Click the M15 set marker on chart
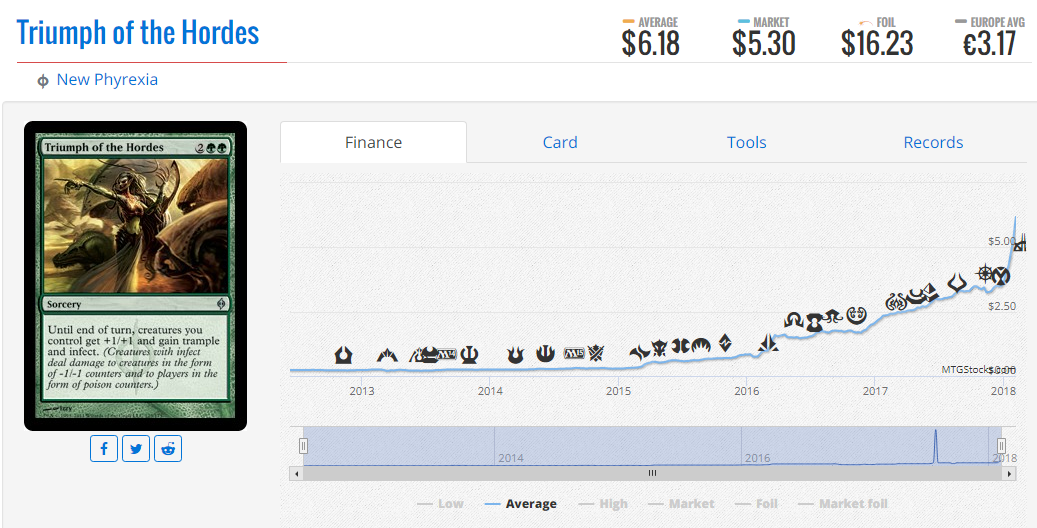The height and width of the screenshot is (528, 1037). tap(574, 354)
